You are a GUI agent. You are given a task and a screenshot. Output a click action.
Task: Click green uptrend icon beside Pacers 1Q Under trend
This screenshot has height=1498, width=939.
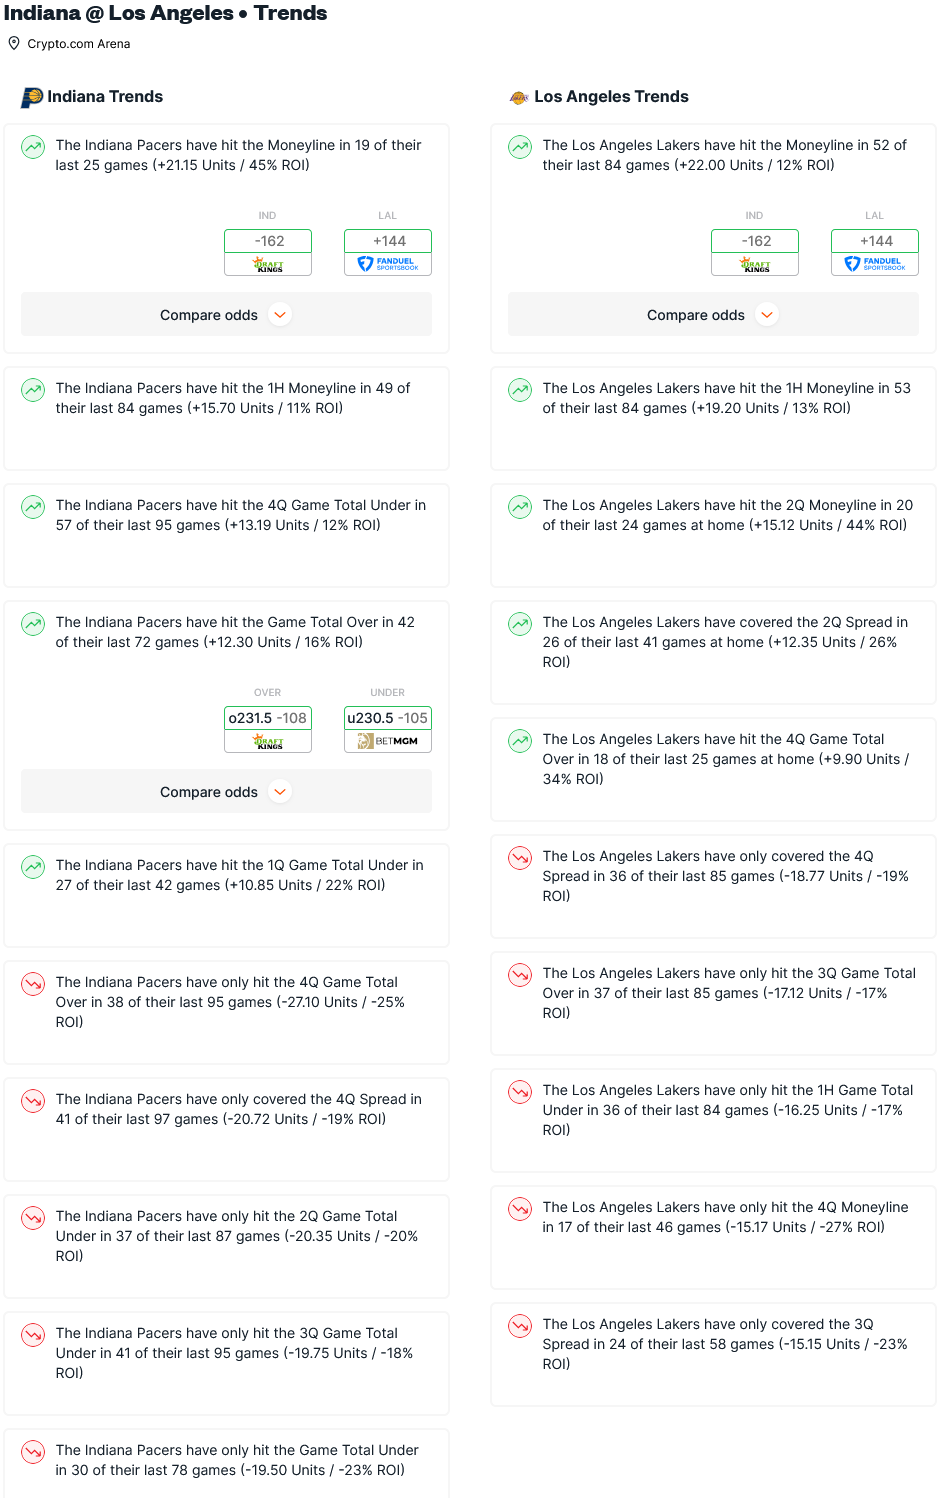(x=33, y=867)
